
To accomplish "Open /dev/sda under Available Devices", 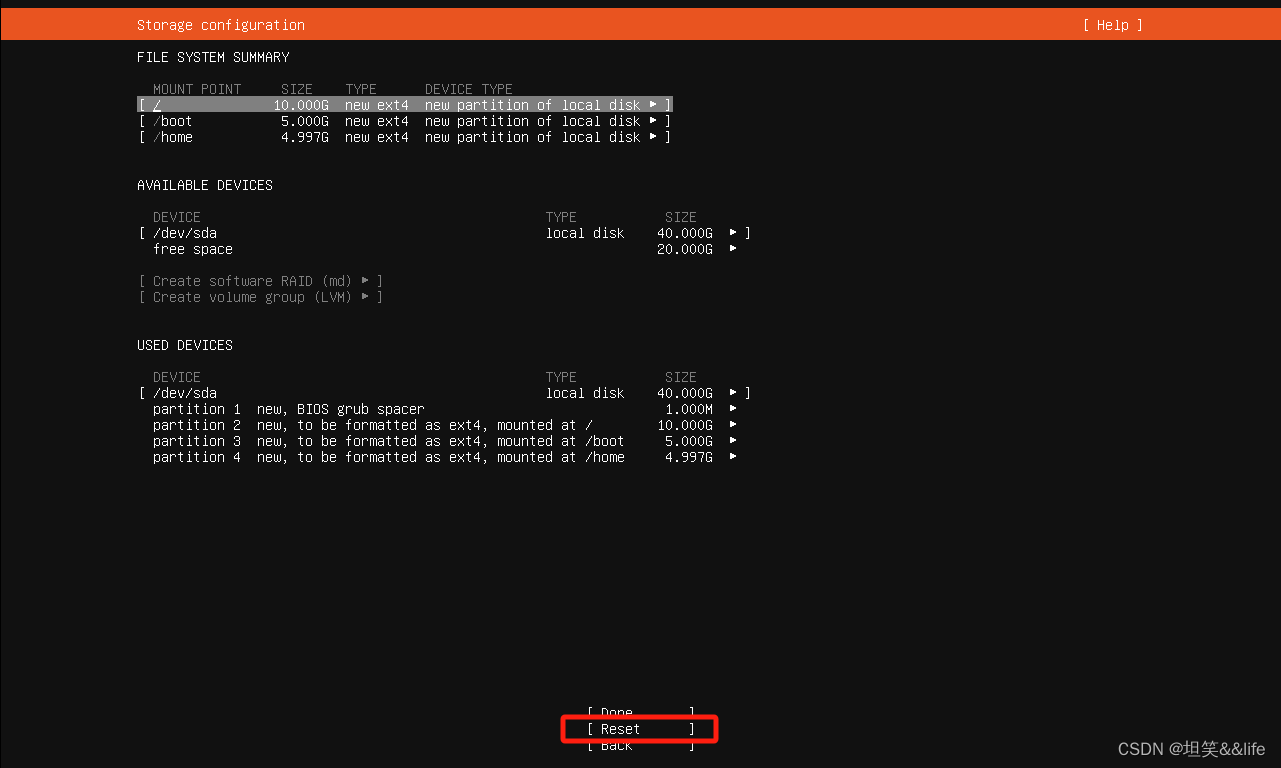I will click(444, 233).
